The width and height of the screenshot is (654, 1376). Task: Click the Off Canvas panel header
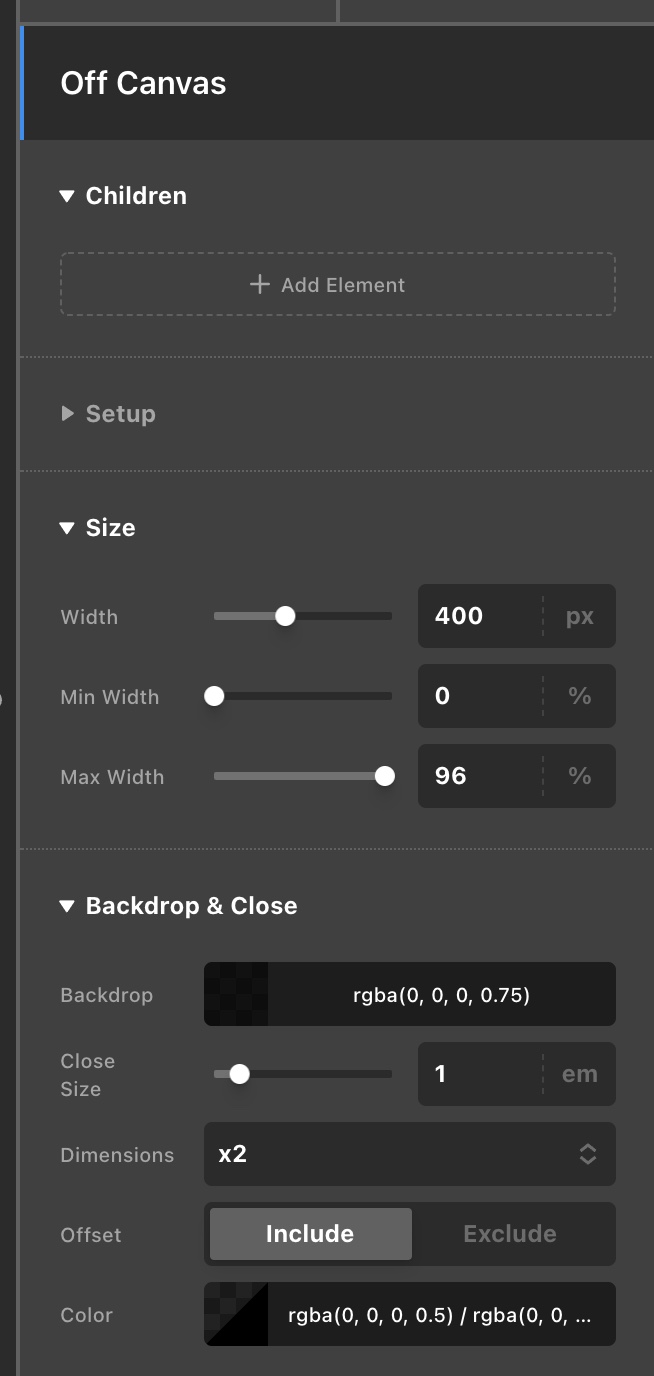click(337, 83)
